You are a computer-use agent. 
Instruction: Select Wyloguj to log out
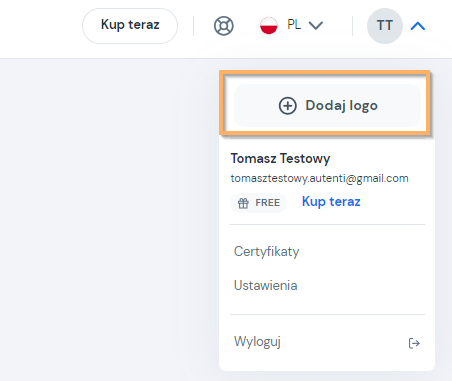coord(257,341)
